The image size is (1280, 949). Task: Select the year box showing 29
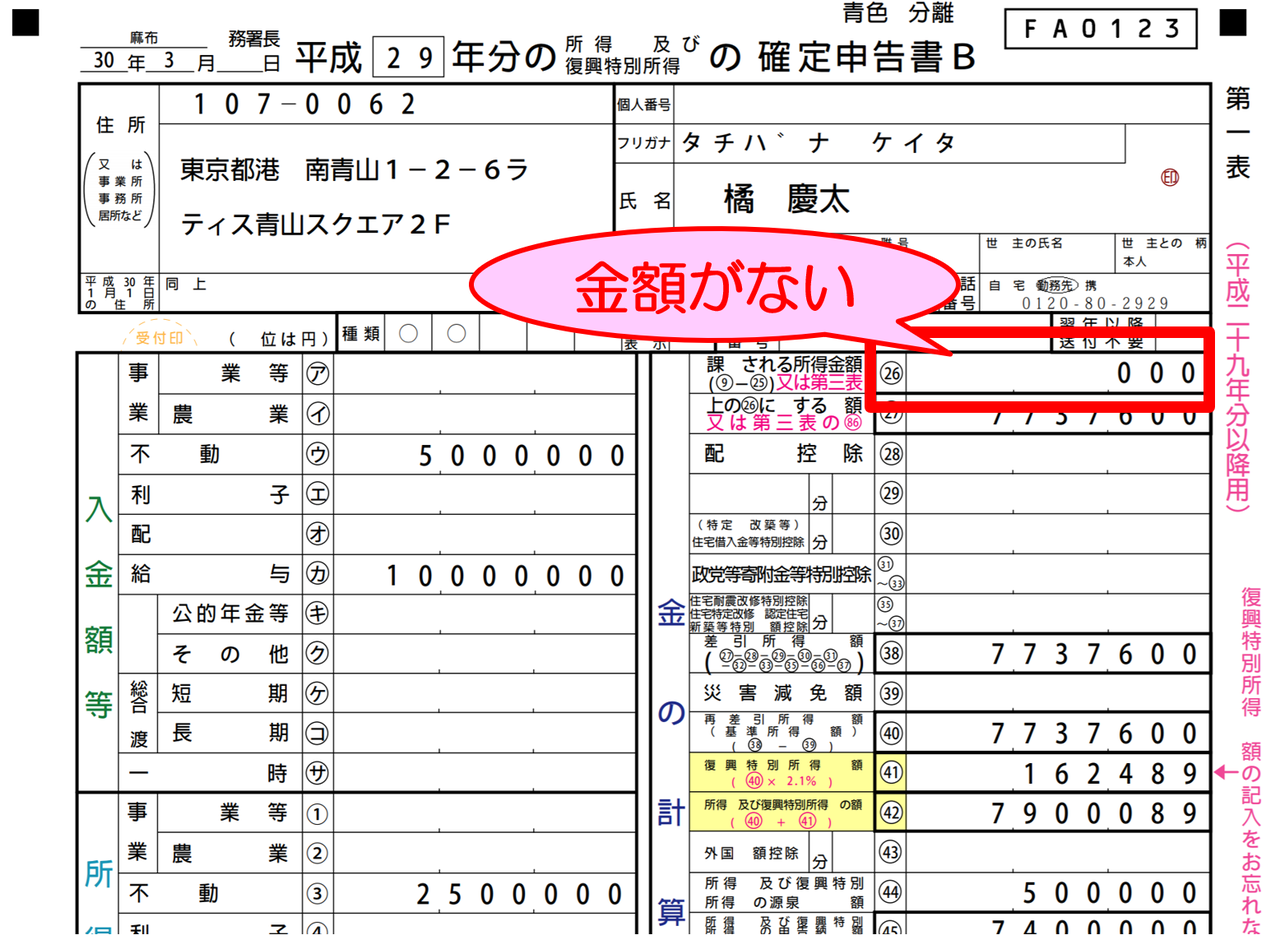(x=407, y=58)
